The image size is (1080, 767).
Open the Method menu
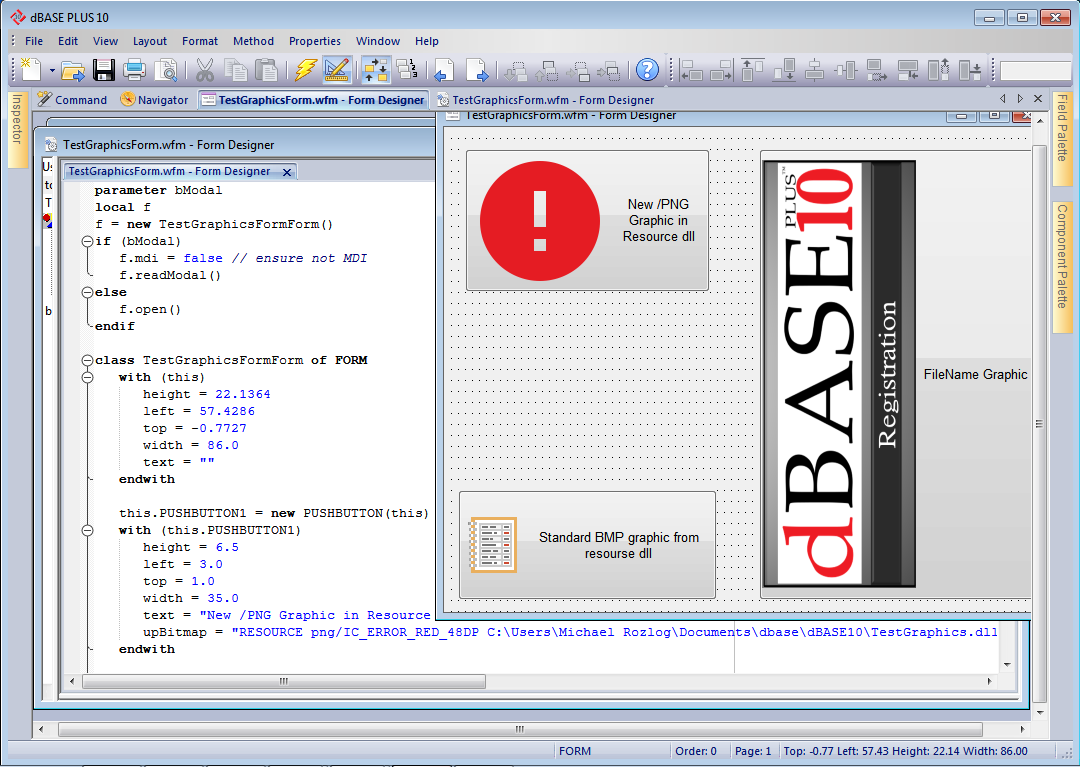253,41
